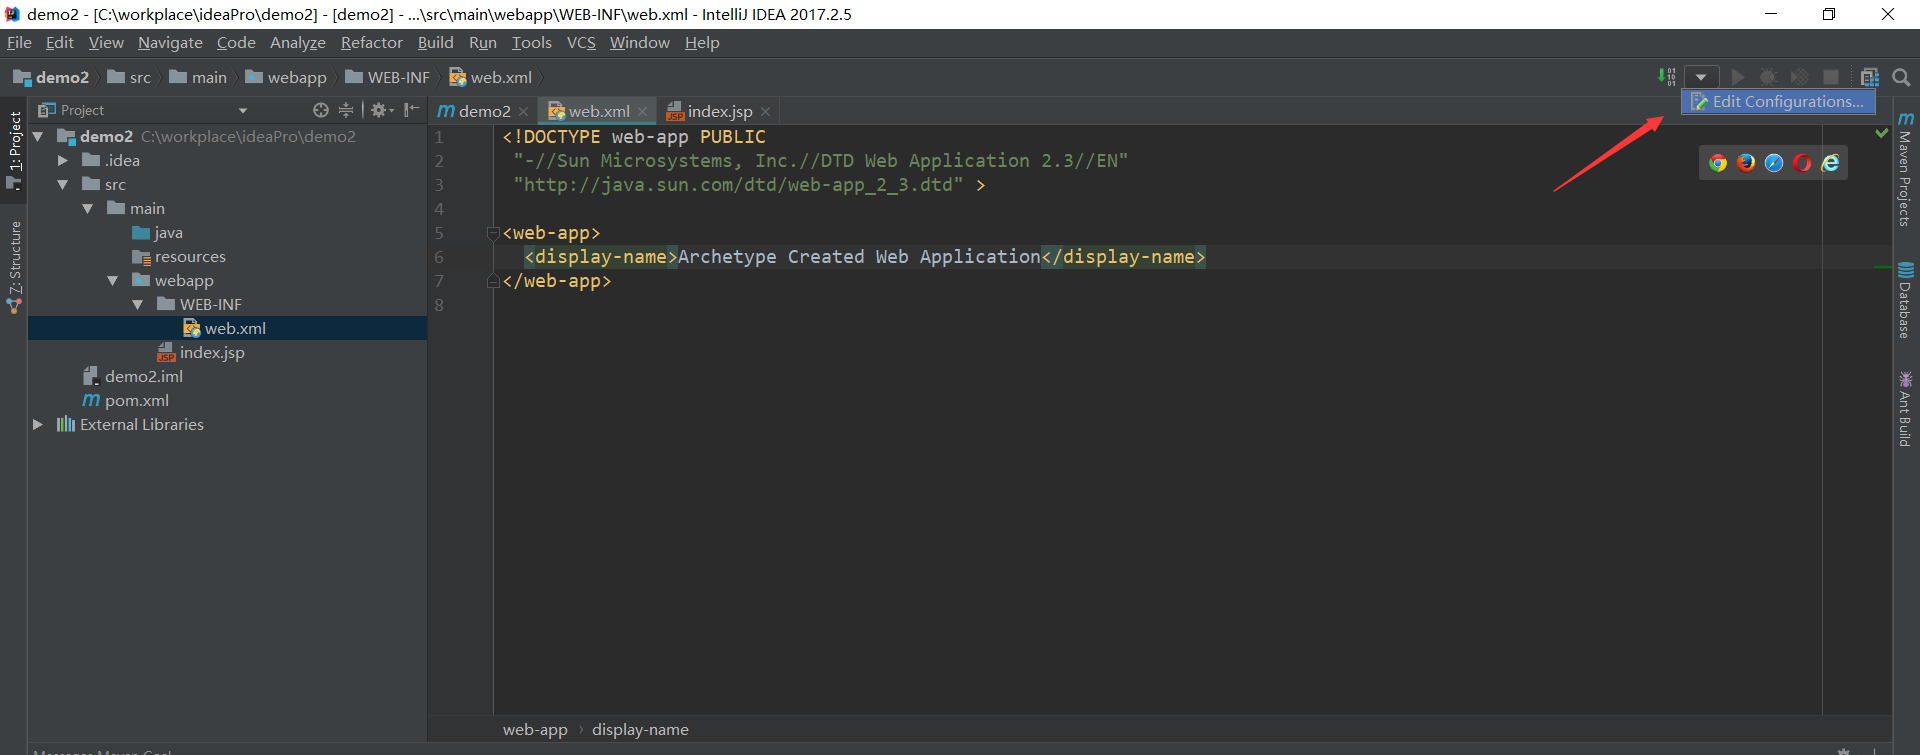Toggle the Ant Build side panel
Image resolution: width=1920 pixels, height=755 pixels.
tap(1905, 408)
